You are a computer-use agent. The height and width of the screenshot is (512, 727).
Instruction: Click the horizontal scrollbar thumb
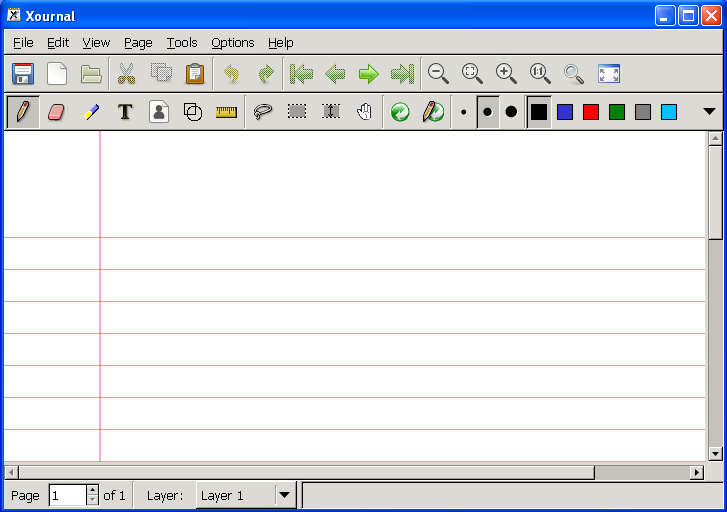tap(306, 473)
